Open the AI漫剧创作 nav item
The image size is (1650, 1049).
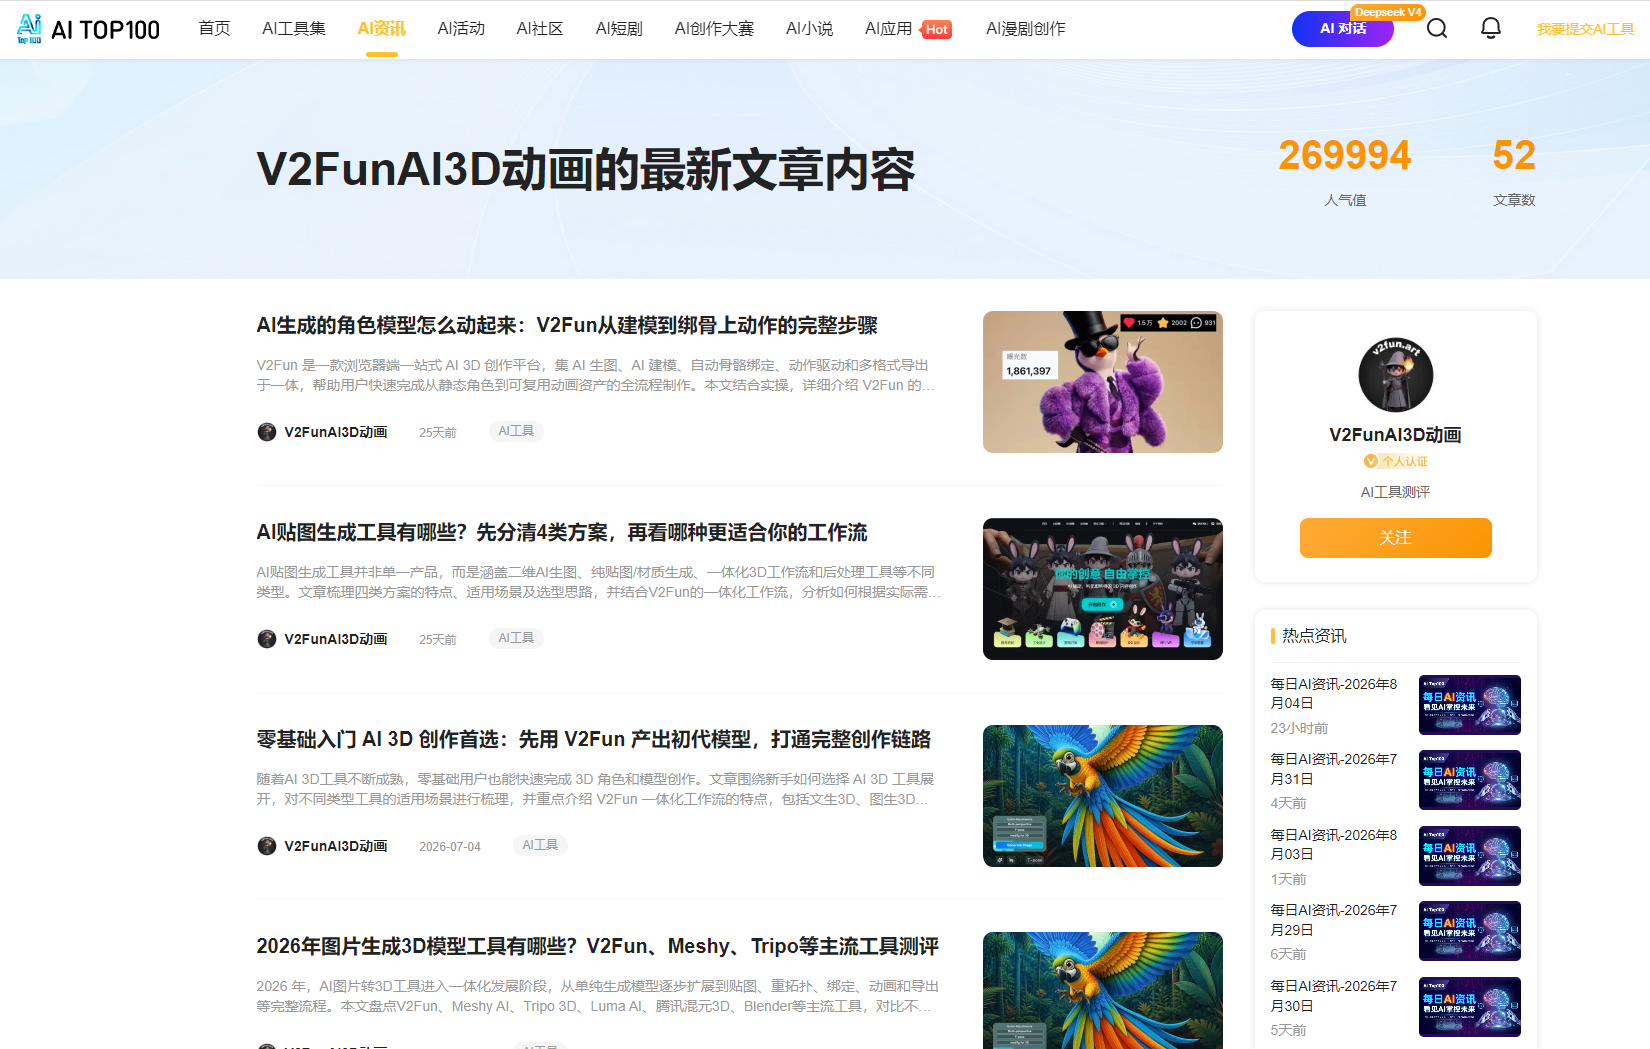(1025, 29)
